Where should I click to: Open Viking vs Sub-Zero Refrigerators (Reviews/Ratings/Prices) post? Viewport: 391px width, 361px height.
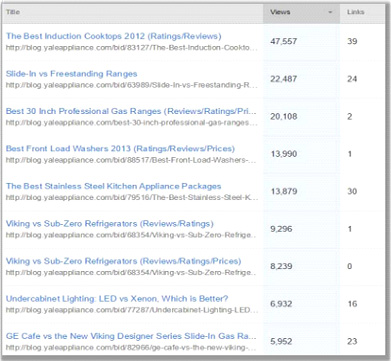123,261
